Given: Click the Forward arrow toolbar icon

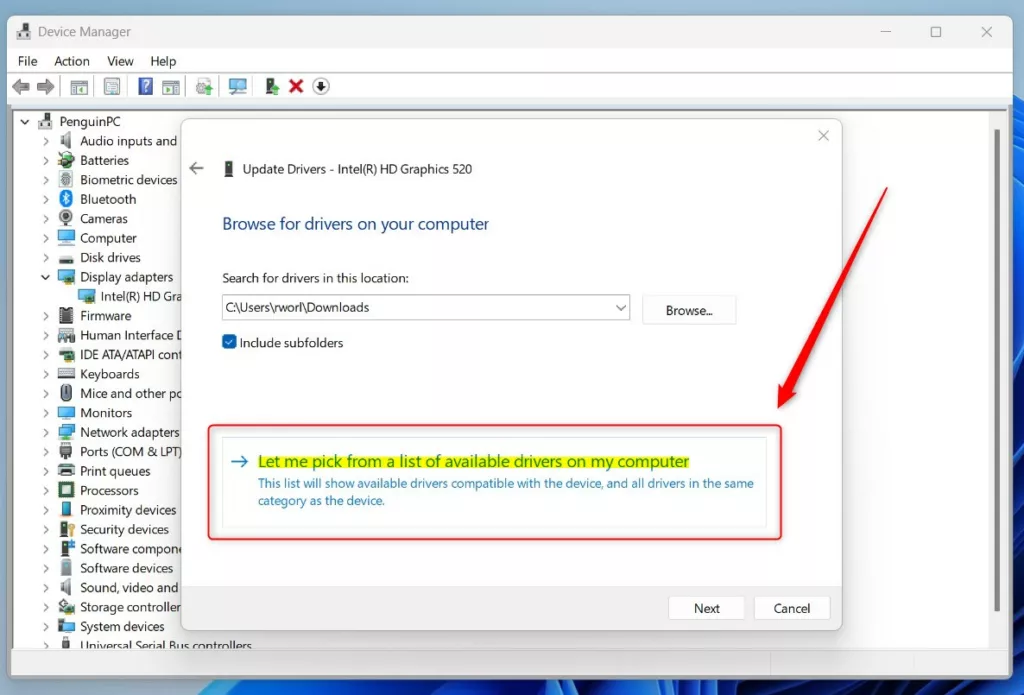Looking at the screenshot, I should [x=45, y=86].
